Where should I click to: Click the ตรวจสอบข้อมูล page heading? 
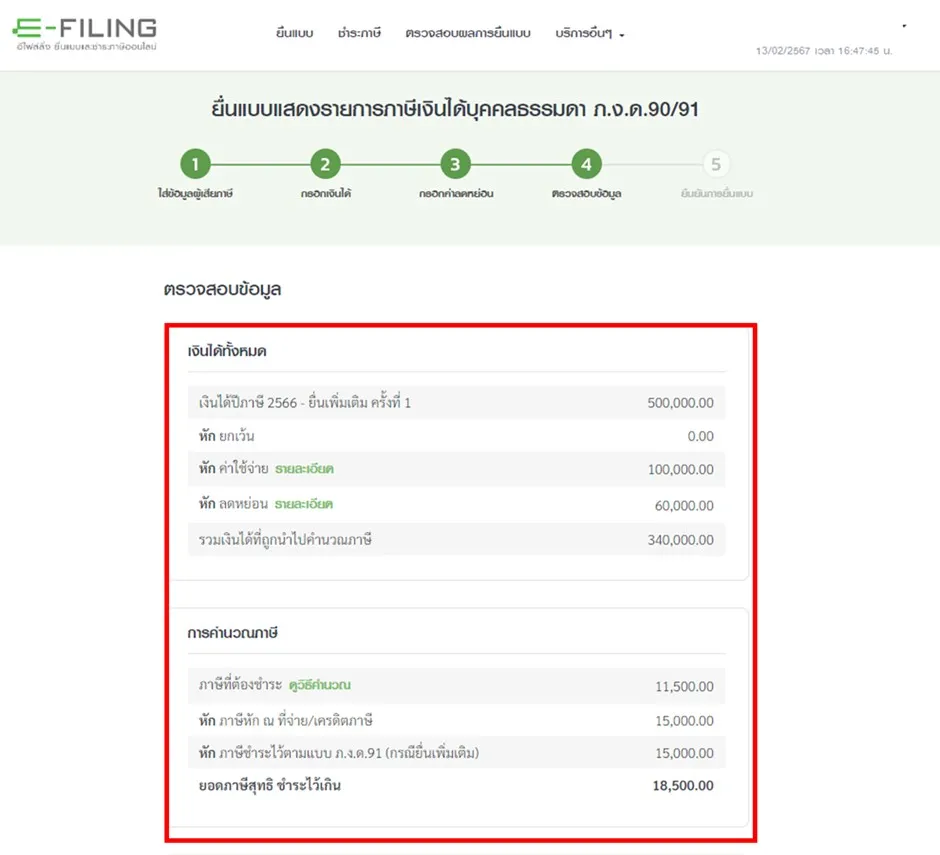(222, 289)
